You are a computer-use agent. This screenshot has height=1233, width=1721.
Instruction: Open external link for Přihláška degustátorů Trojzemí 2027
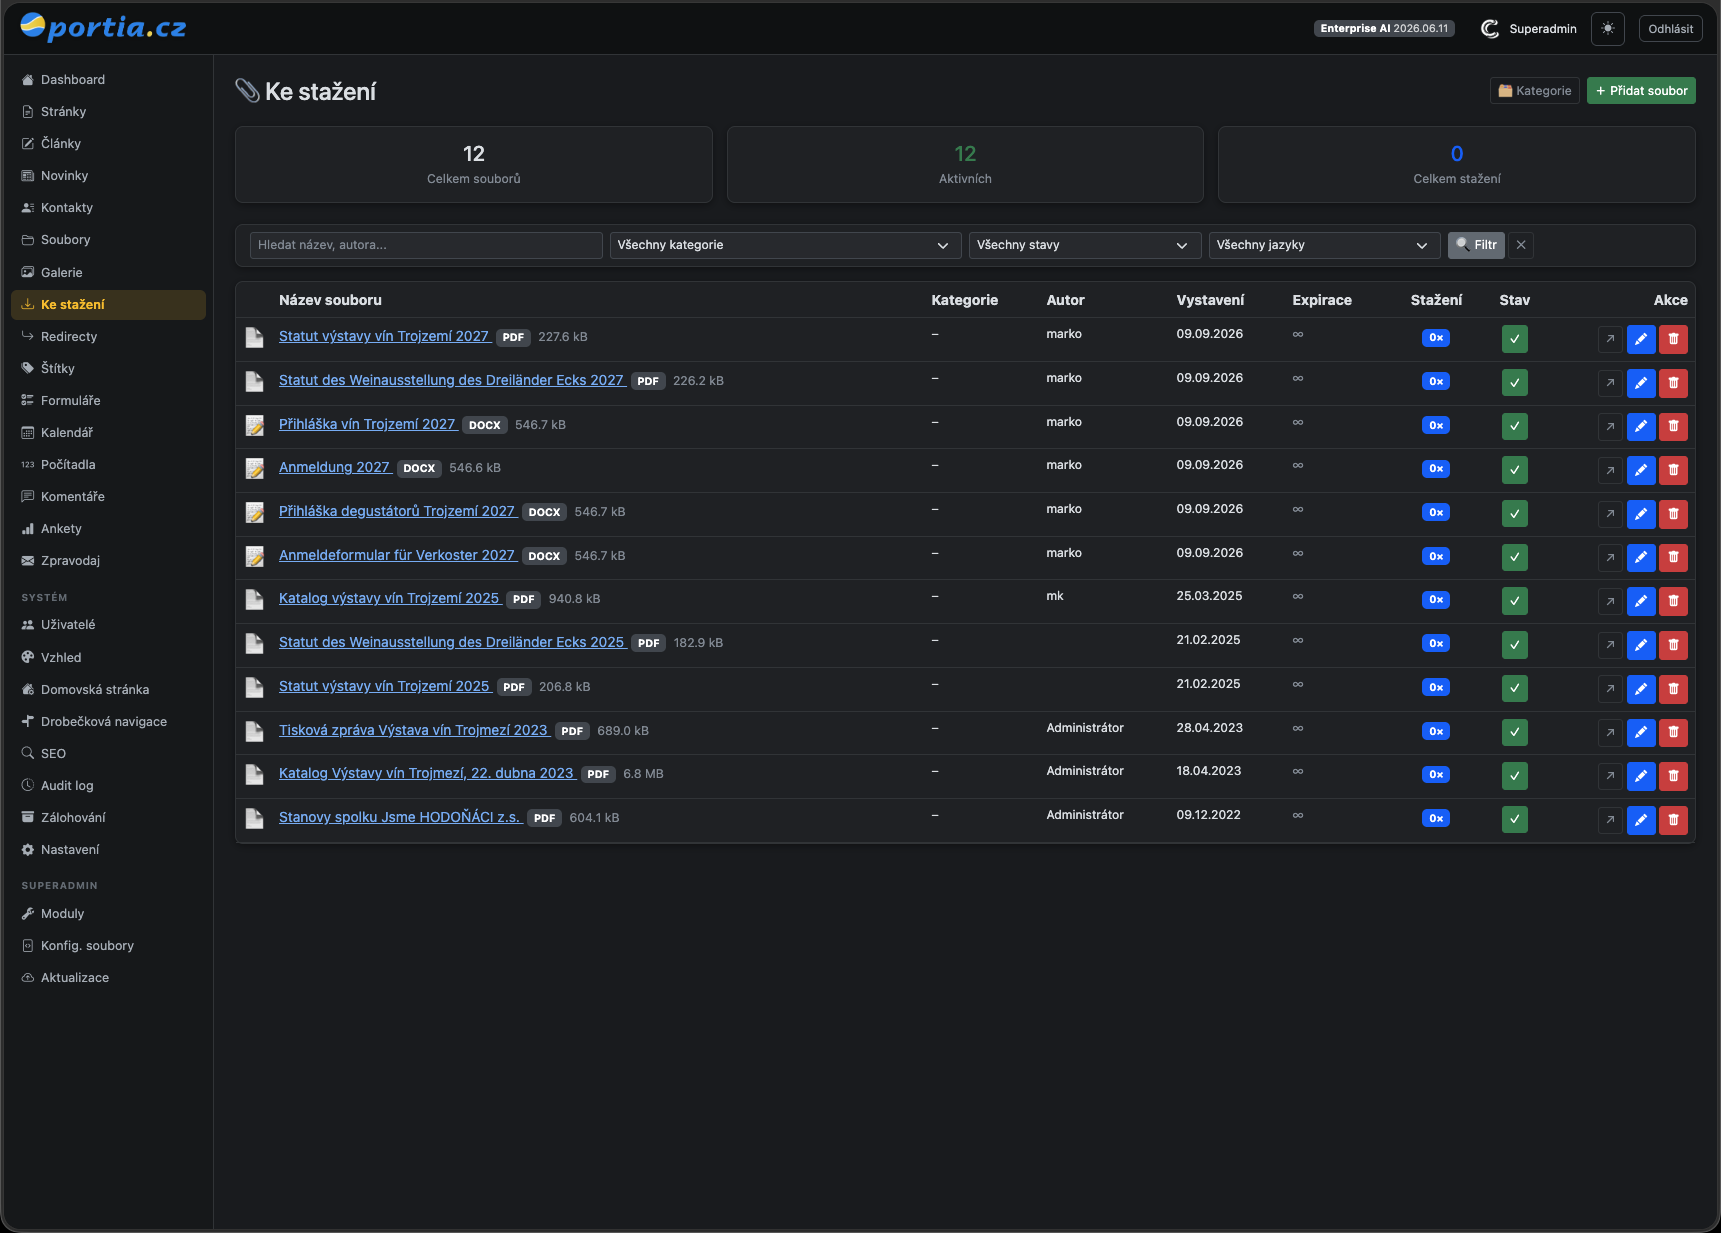tap(1610, 514)
